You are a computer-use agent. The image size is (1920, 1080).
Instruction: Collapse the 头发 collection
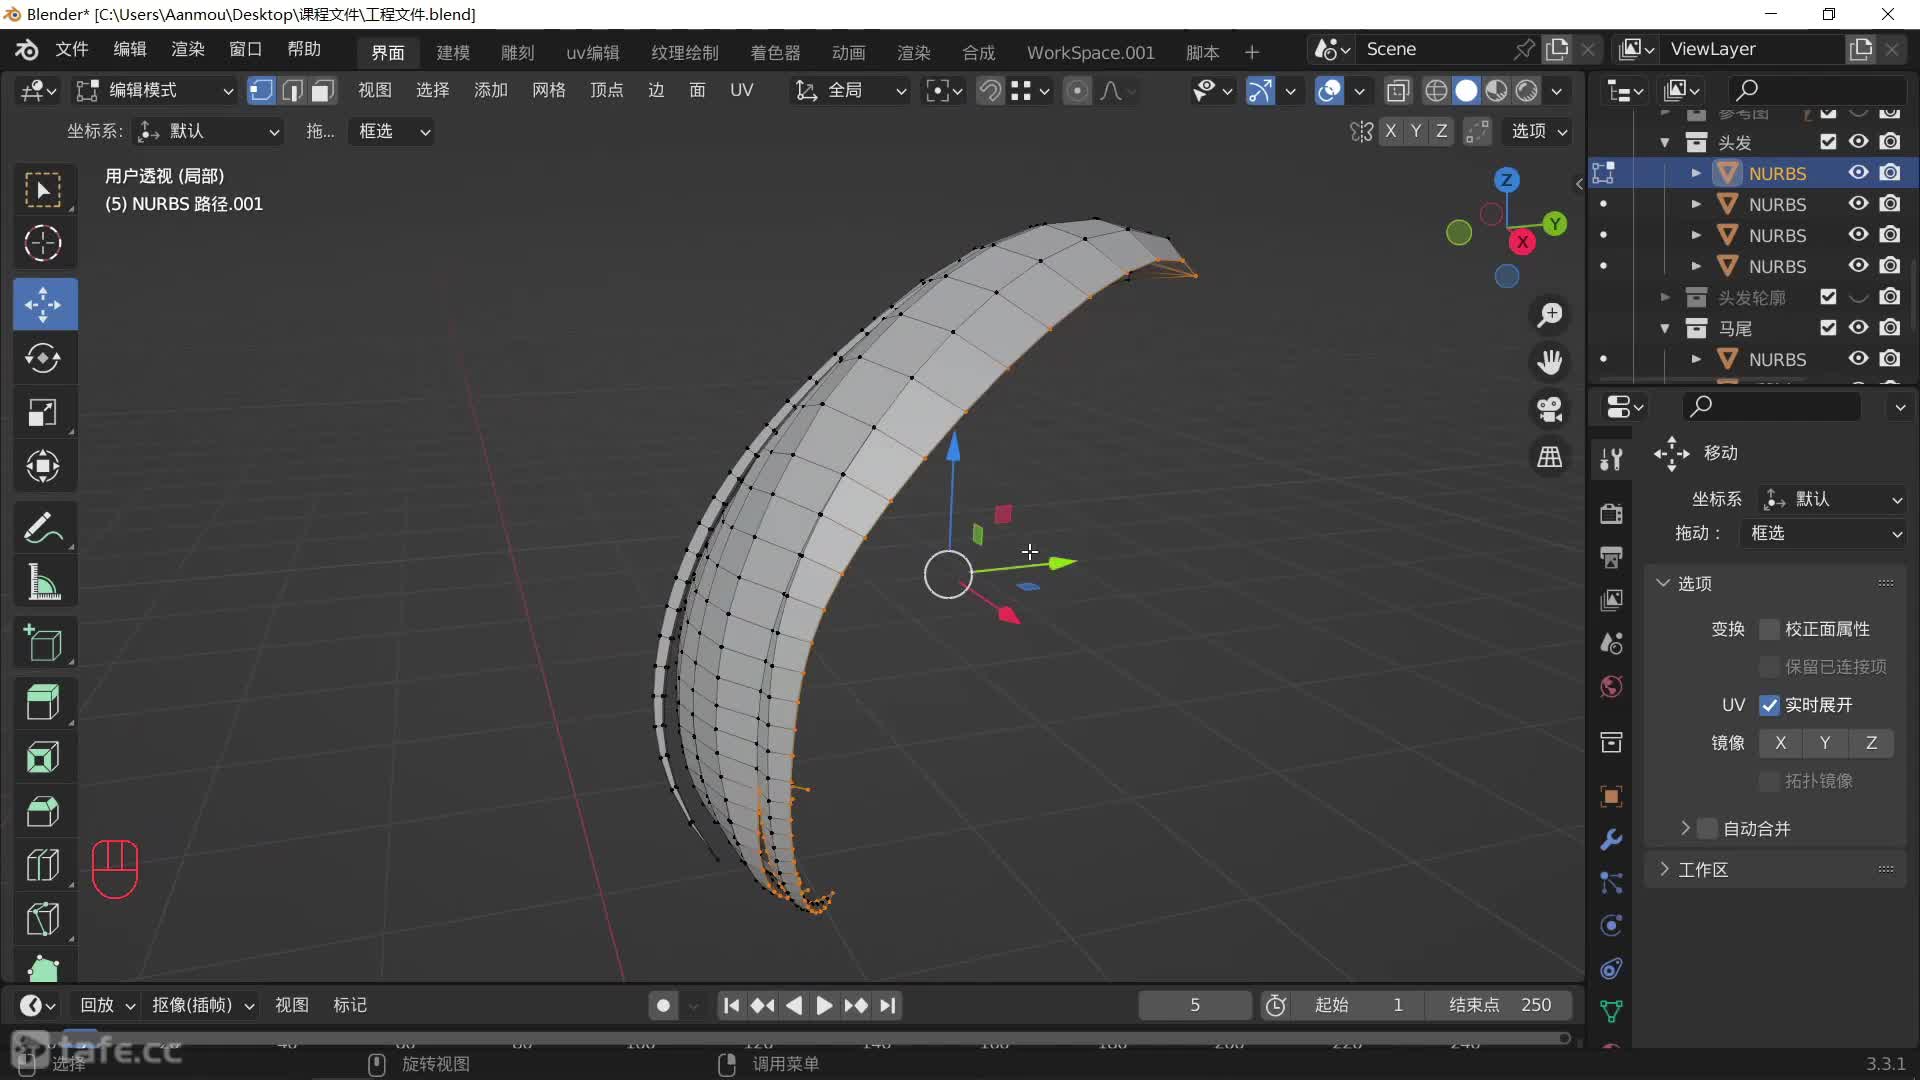tap(1665, 142)
